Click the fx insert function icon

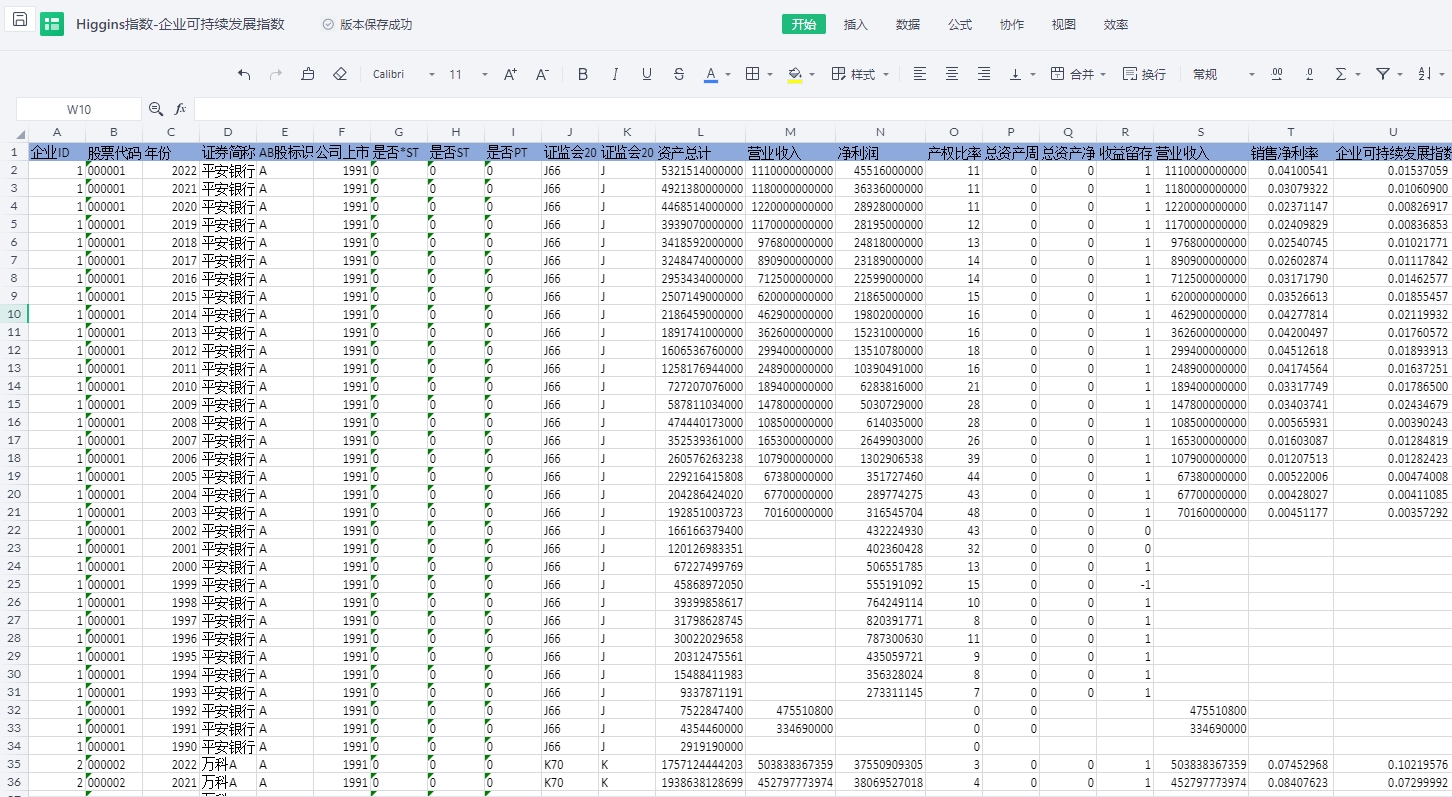click(x=181, y=109)
